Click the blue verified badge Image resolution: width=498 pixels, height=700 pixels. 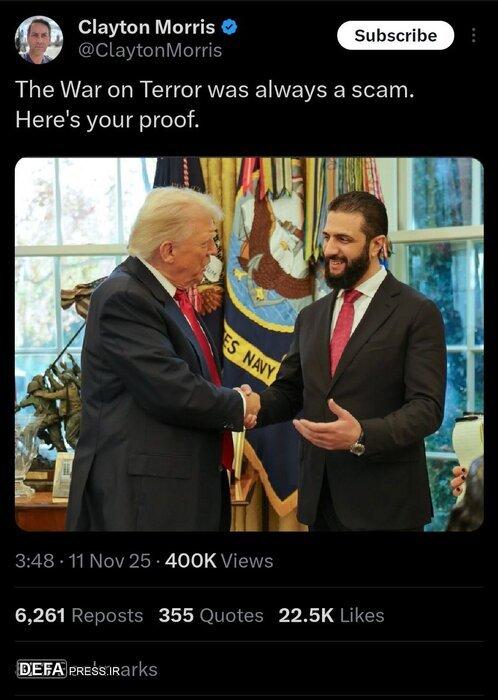coord(229,27)
